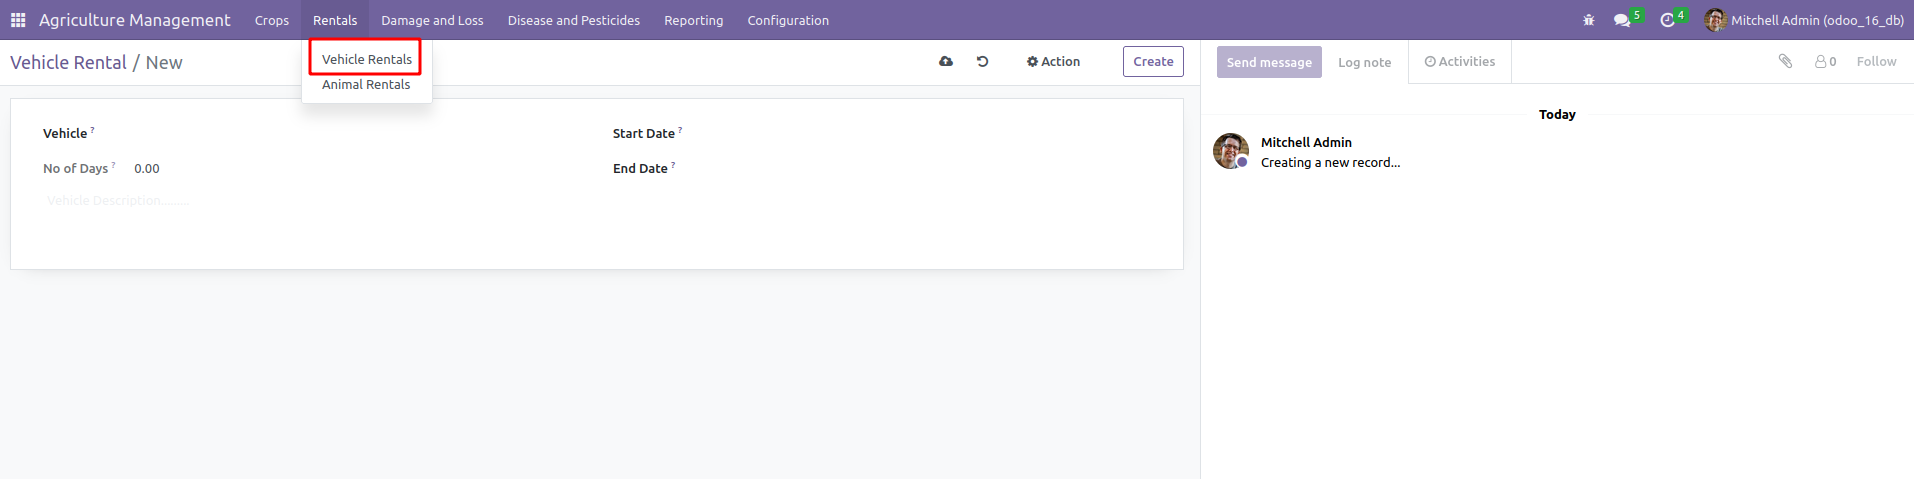Screen dimensions: 1914x479
Task: Expand the Configuration menu
Action: (788, 20)
